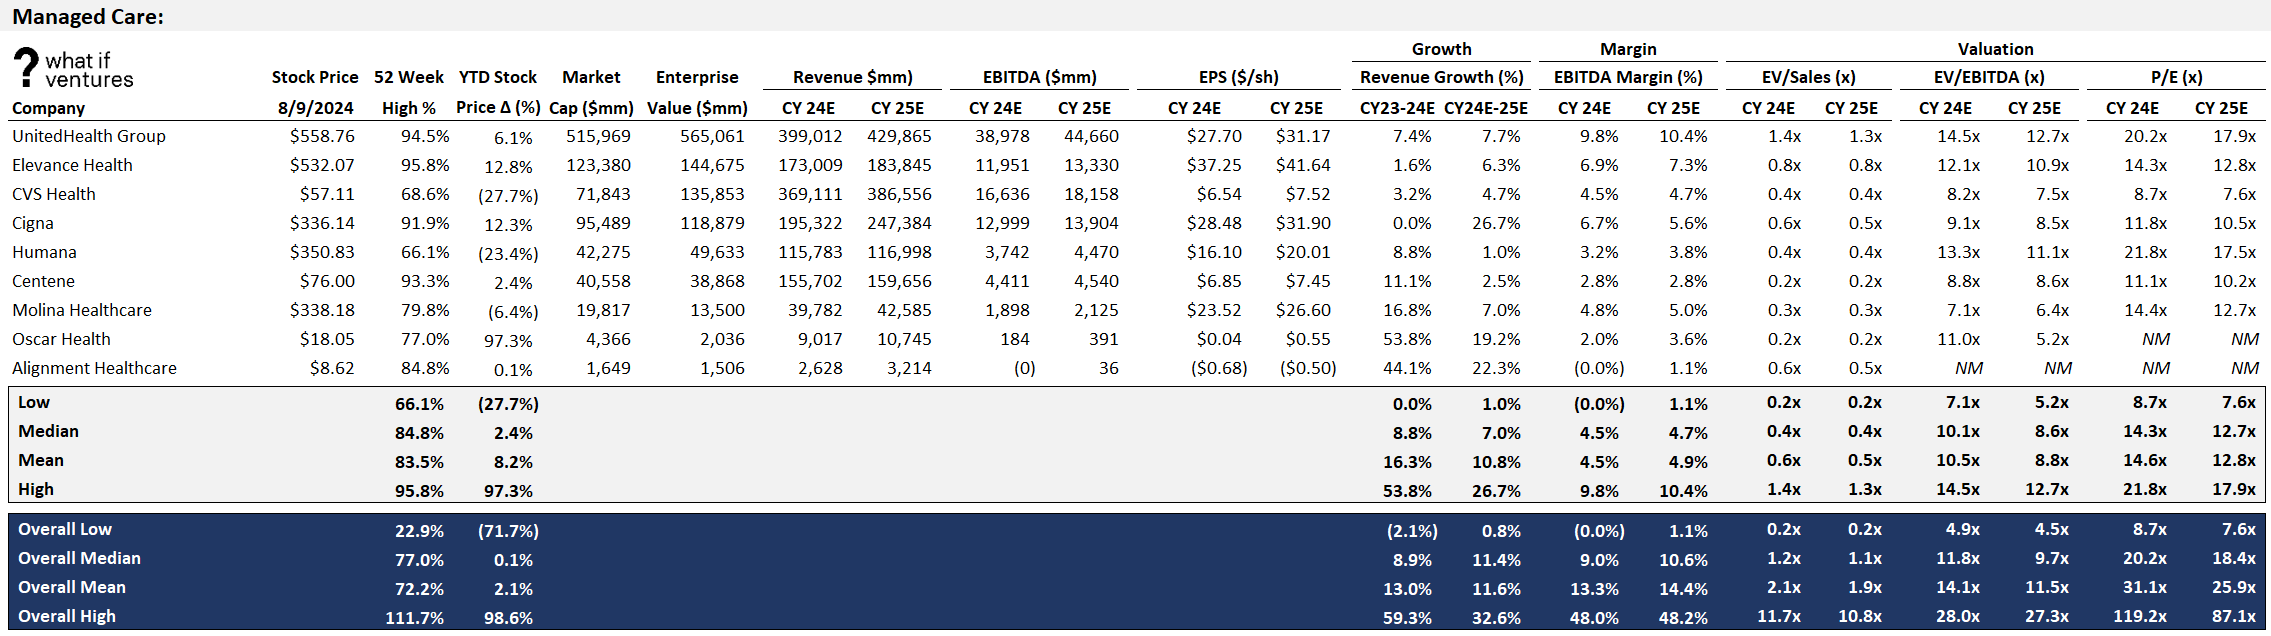
Task: Select Oscar Health YTD change 97.3%
Action: click(508, 341)
